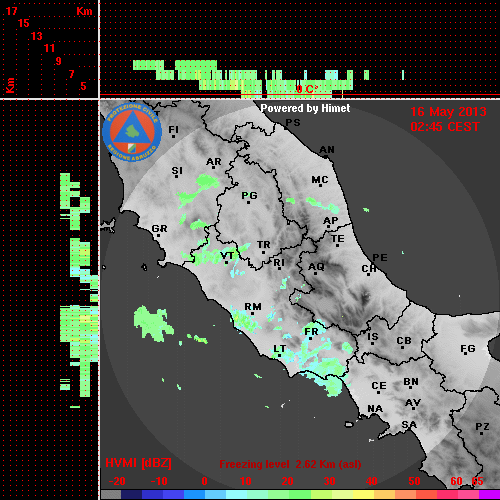Click the dark blue -20 dBZ swatch

(x=132, y=494)
